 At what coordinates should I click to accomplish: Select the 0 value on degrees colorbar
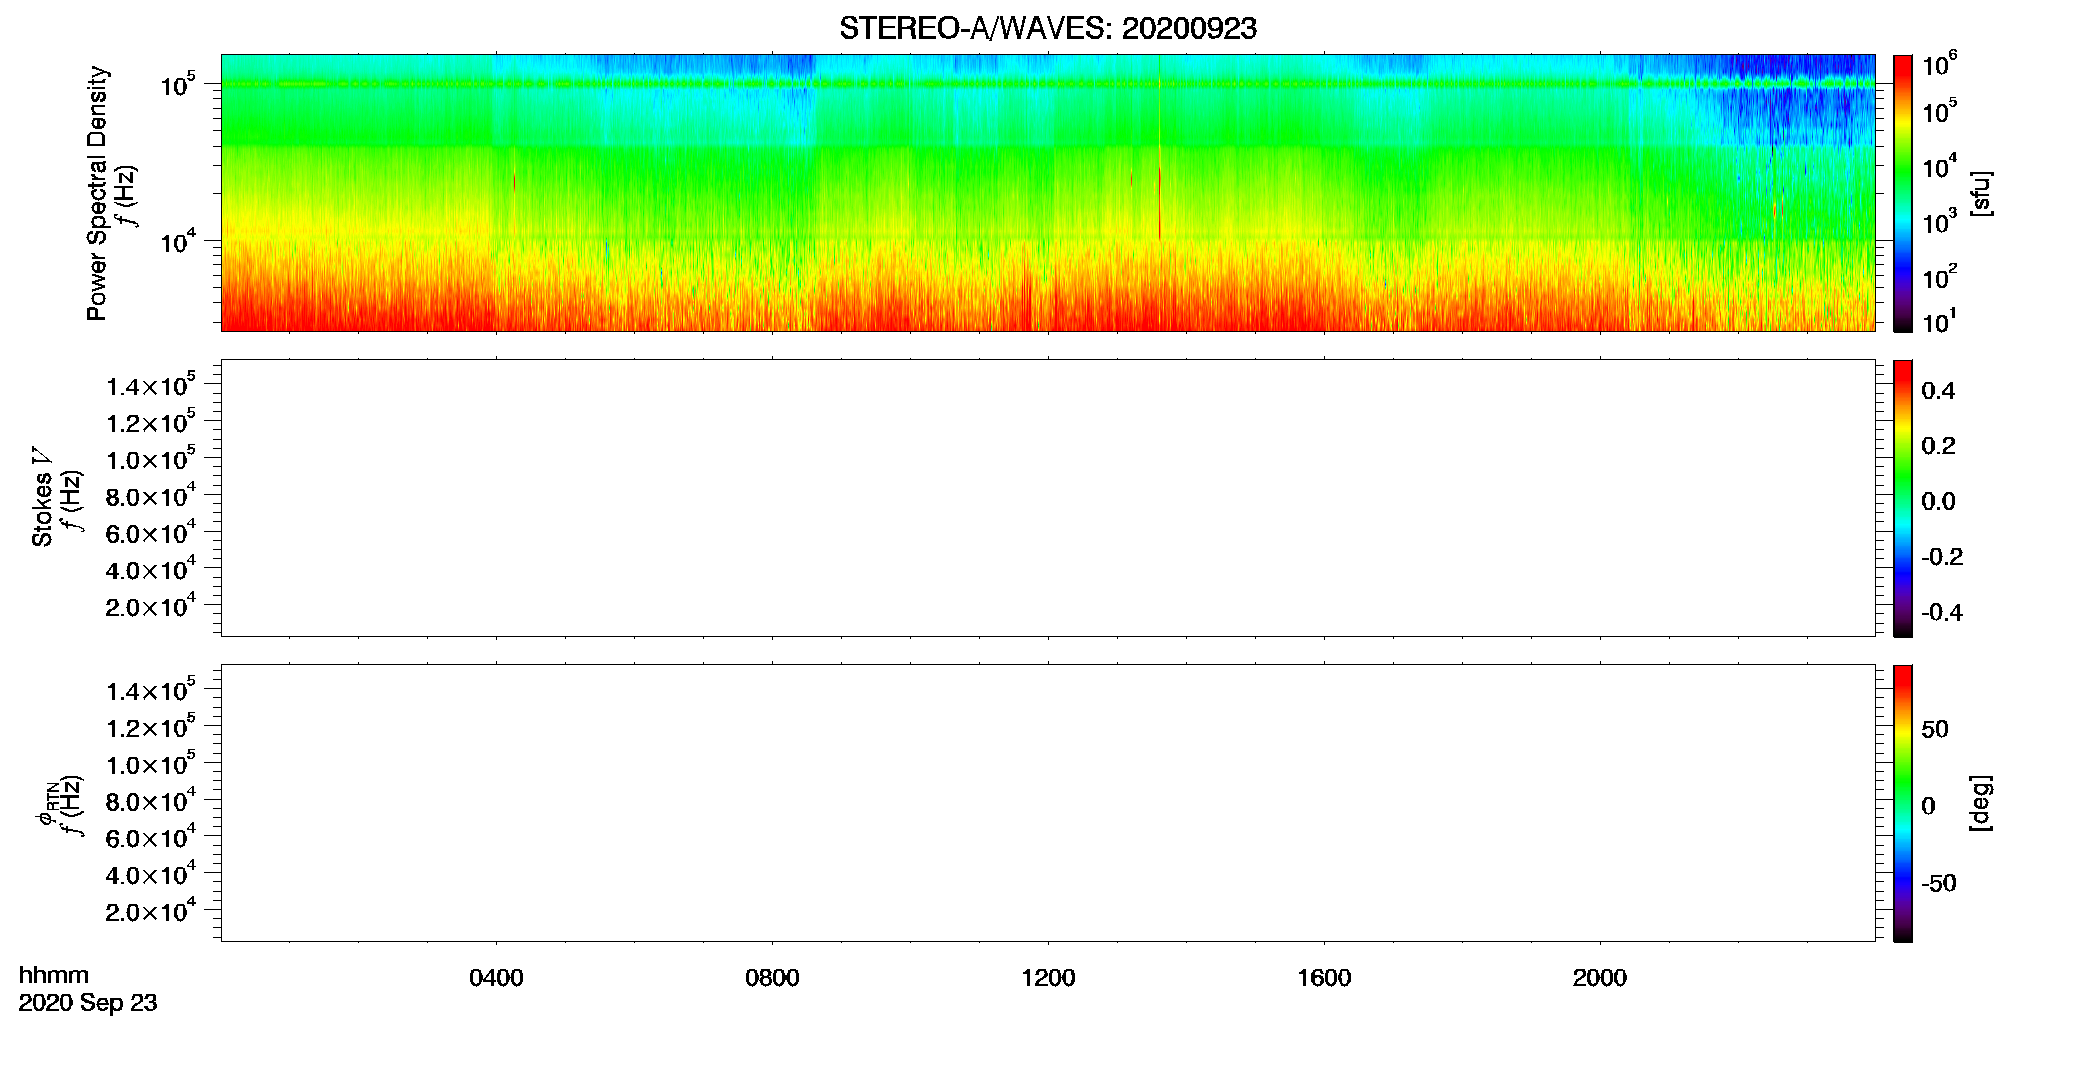coord(1928,806)
